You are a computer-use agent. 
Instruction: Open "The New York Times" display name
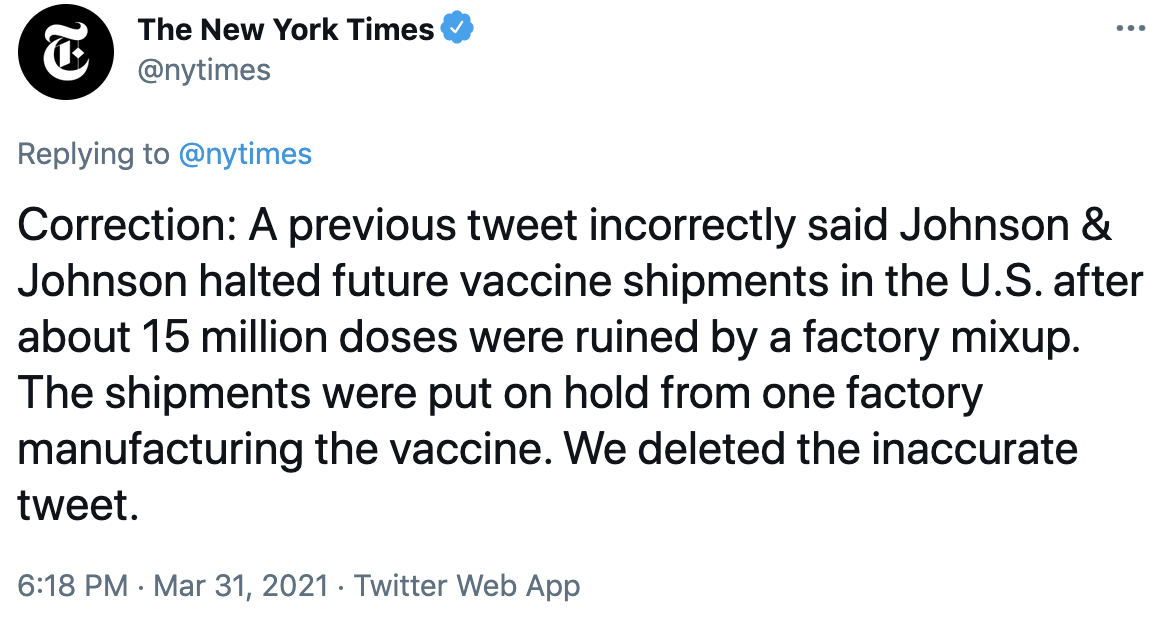pos(286,29)
